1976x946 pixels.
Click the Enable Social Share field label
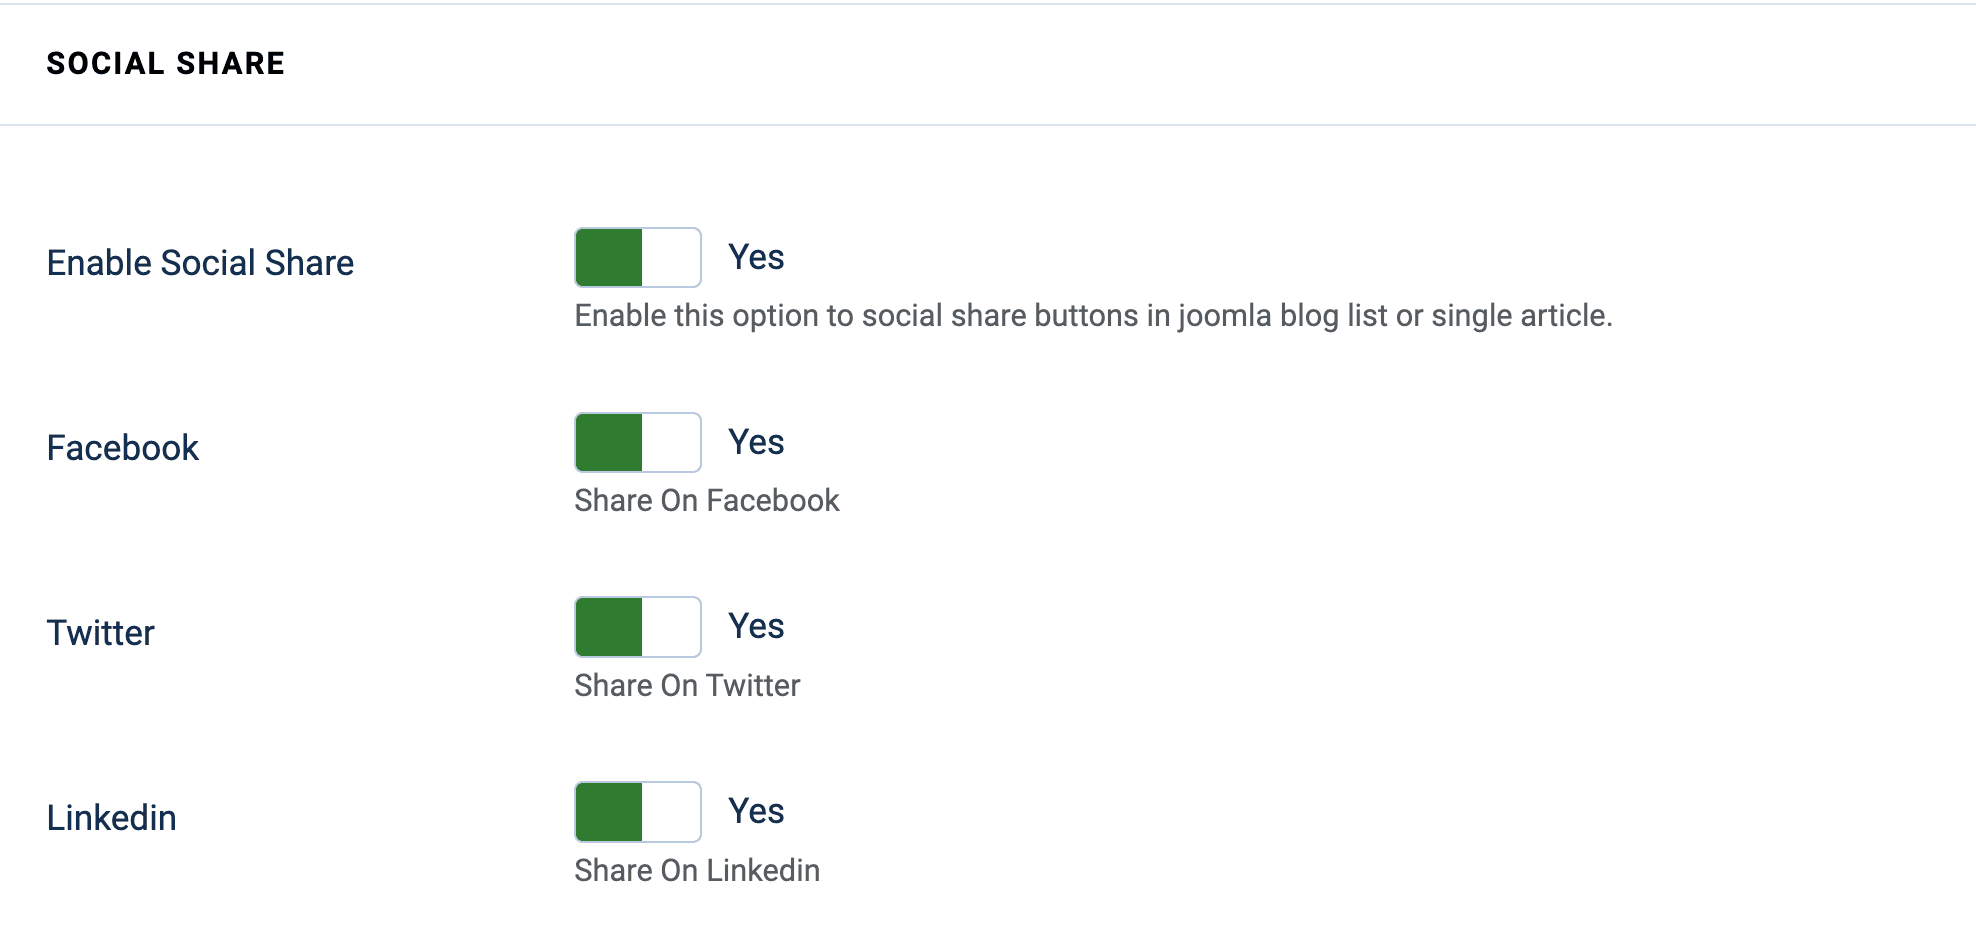199,262
